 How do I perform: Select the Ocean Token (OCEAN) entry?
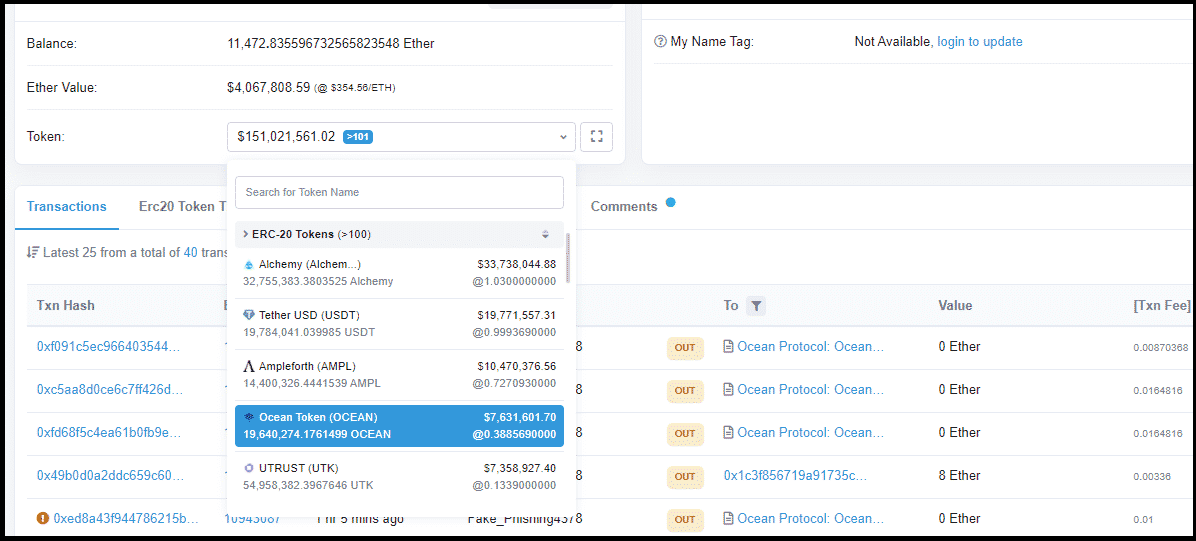coord(399,426)
